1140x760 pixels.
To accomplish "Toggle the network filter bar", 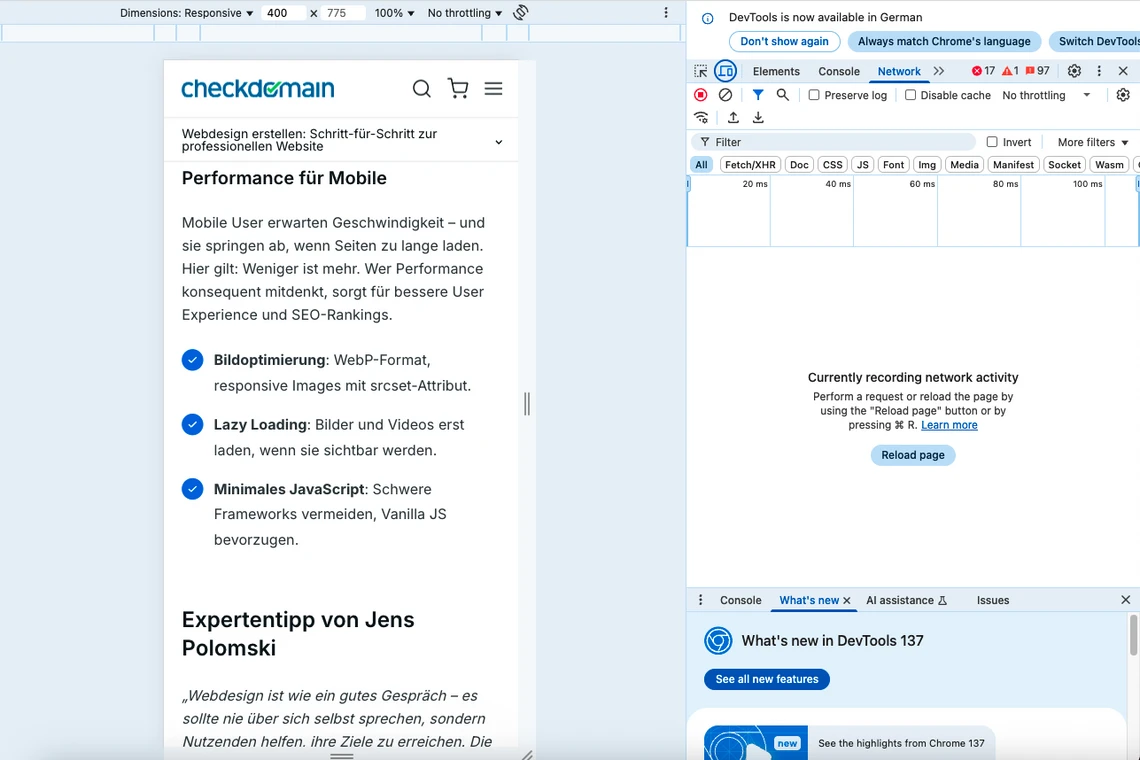I will click(x=757, y=94).
